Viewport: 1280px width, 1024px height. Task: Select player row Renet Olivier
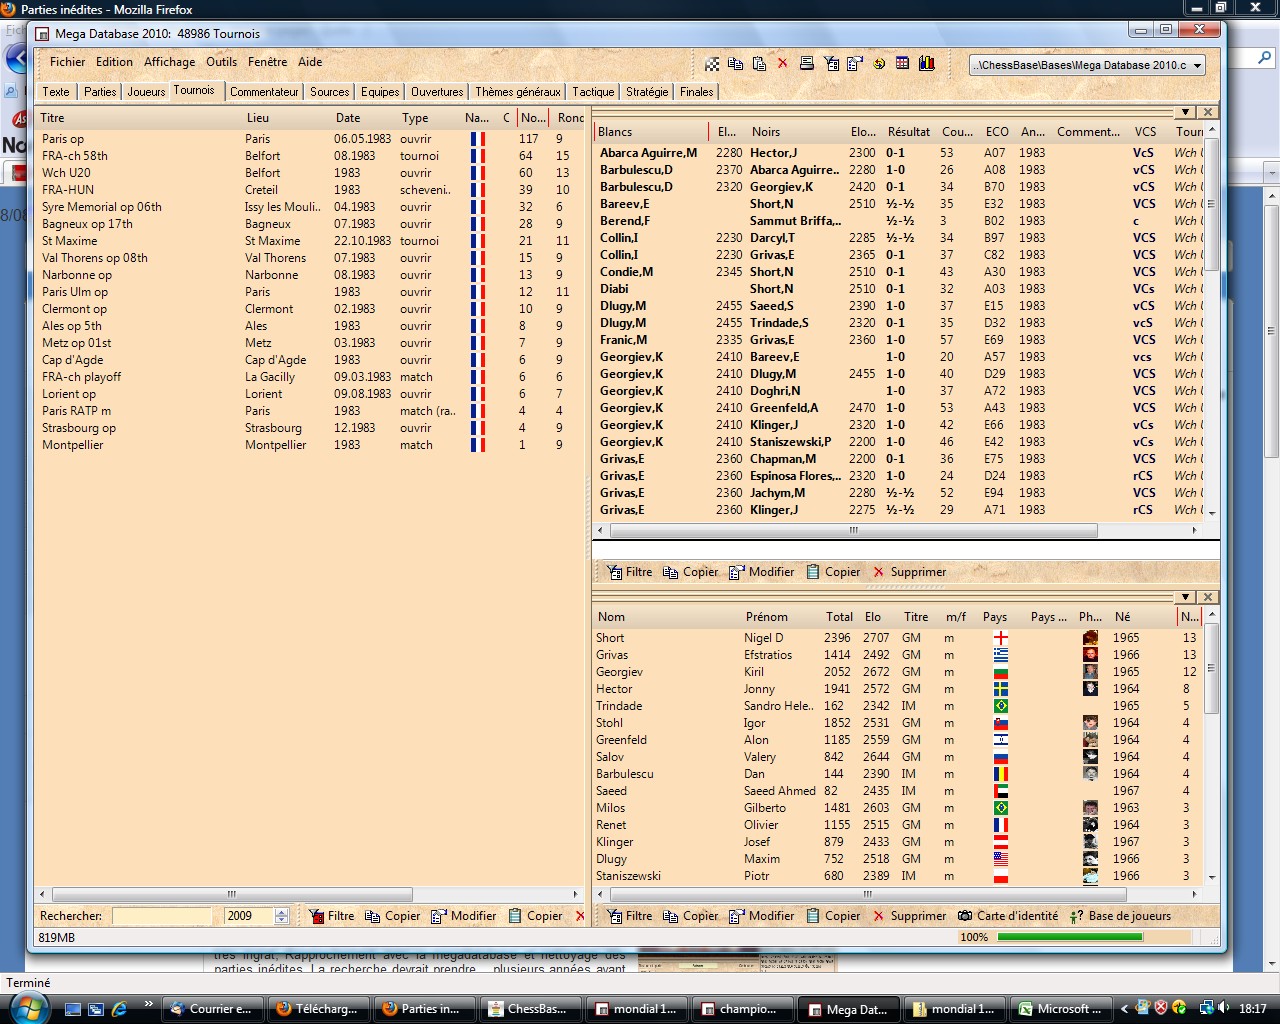(898, 825)
